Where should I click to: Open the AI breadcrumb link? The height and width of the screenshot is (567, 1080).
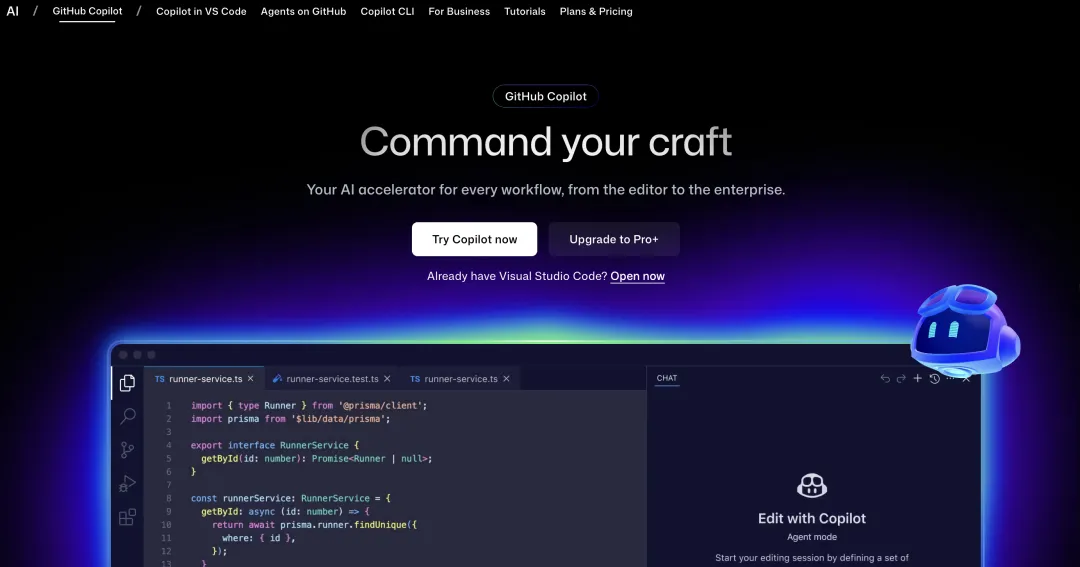pos(12,11)
